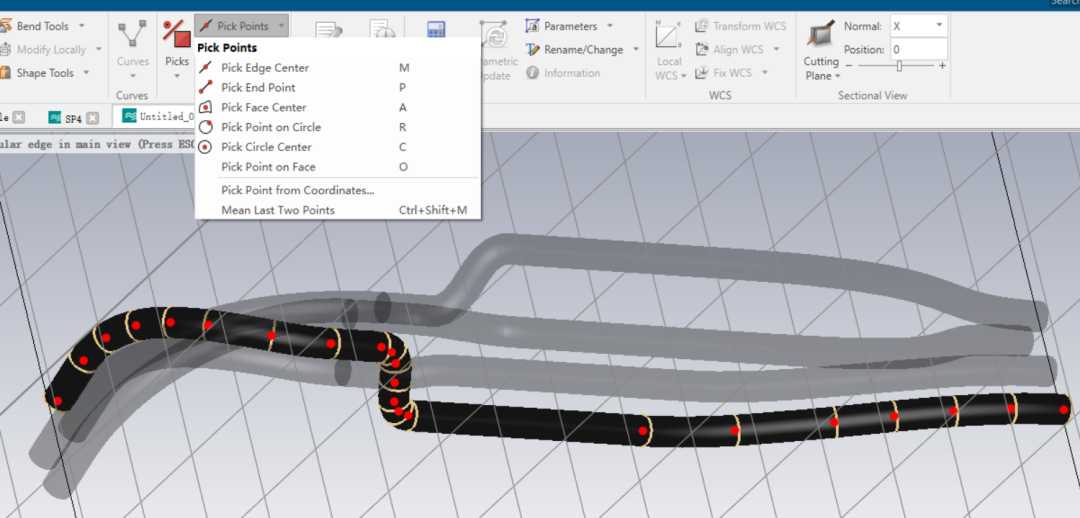Open the Picks dropdown arrow
This screenshot has height=518, width=1080.
tap(177, 75)
